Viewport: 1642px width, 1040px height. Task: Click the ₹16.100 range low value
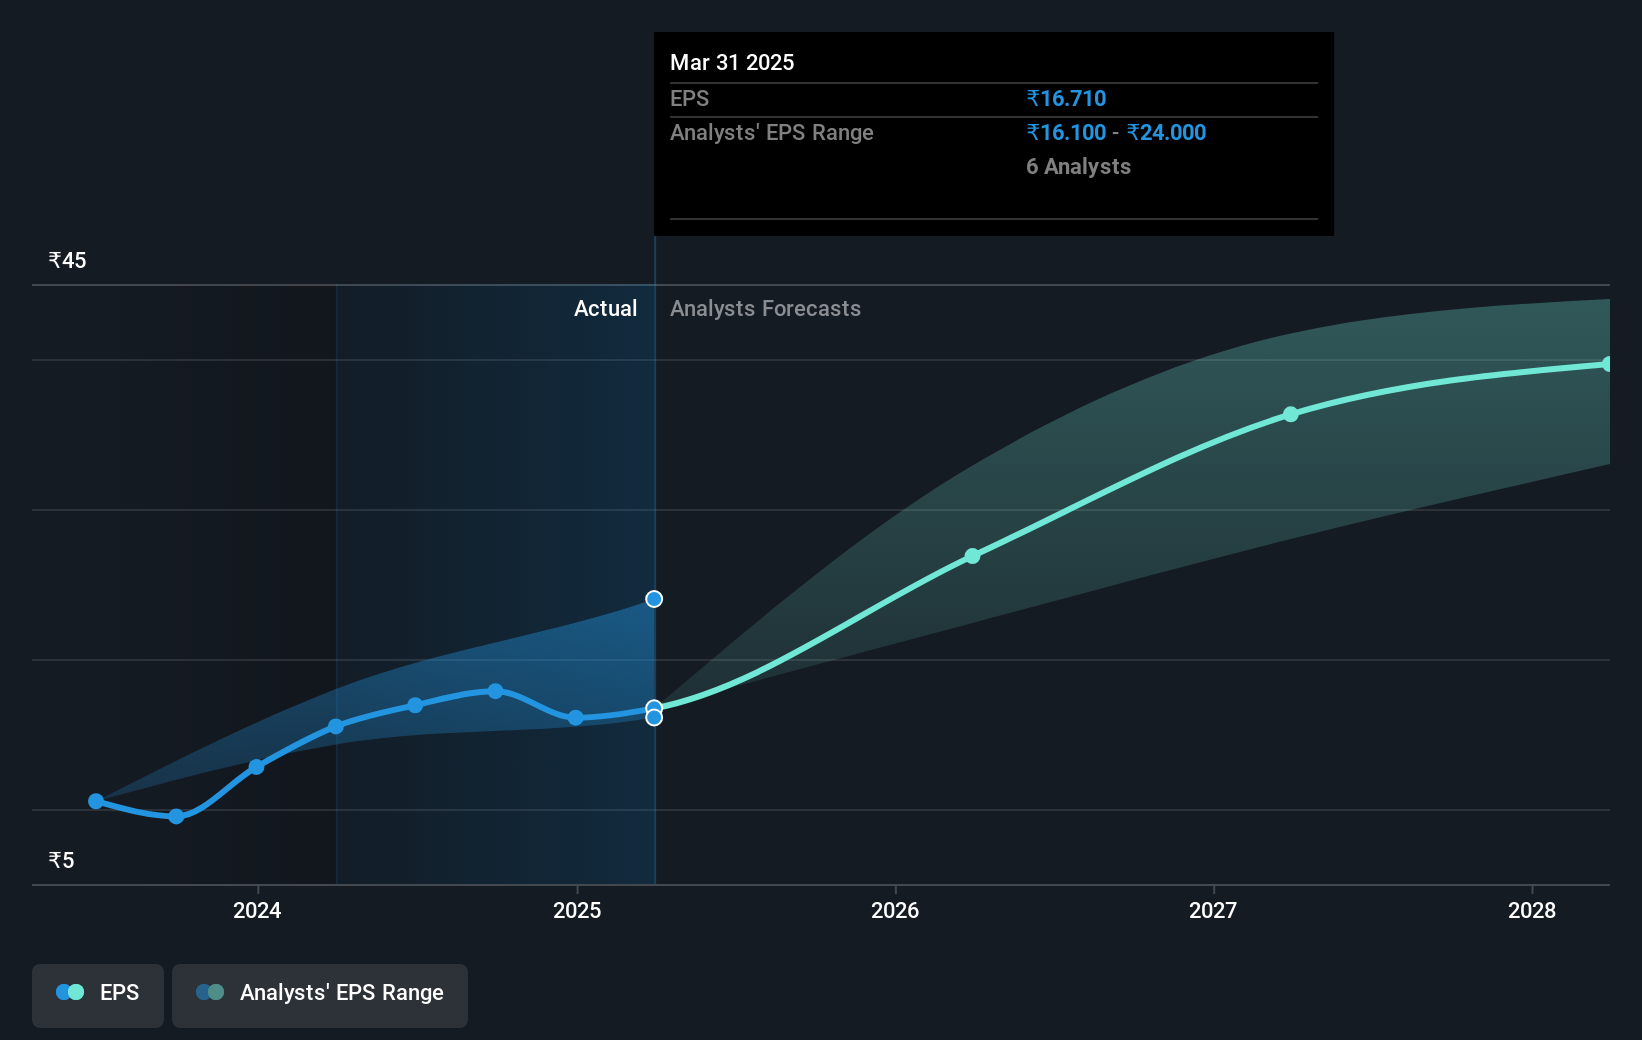(x=1066, y=133)
